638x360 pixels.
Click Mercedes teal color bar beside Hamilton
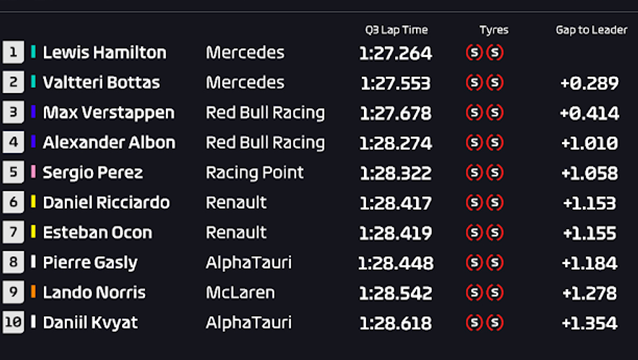point(33,52)
